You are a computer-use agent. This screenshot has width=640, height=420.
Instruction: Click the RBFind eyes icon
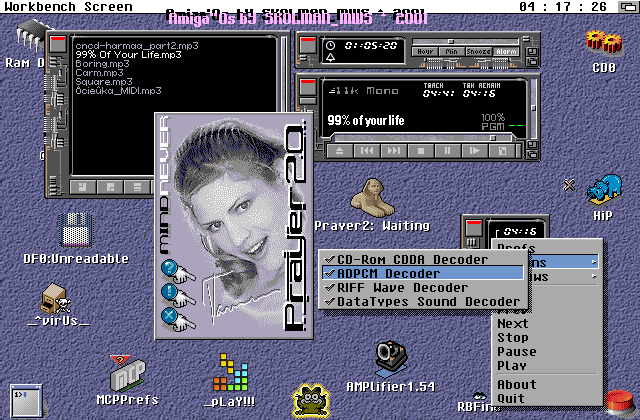[480, 396]
